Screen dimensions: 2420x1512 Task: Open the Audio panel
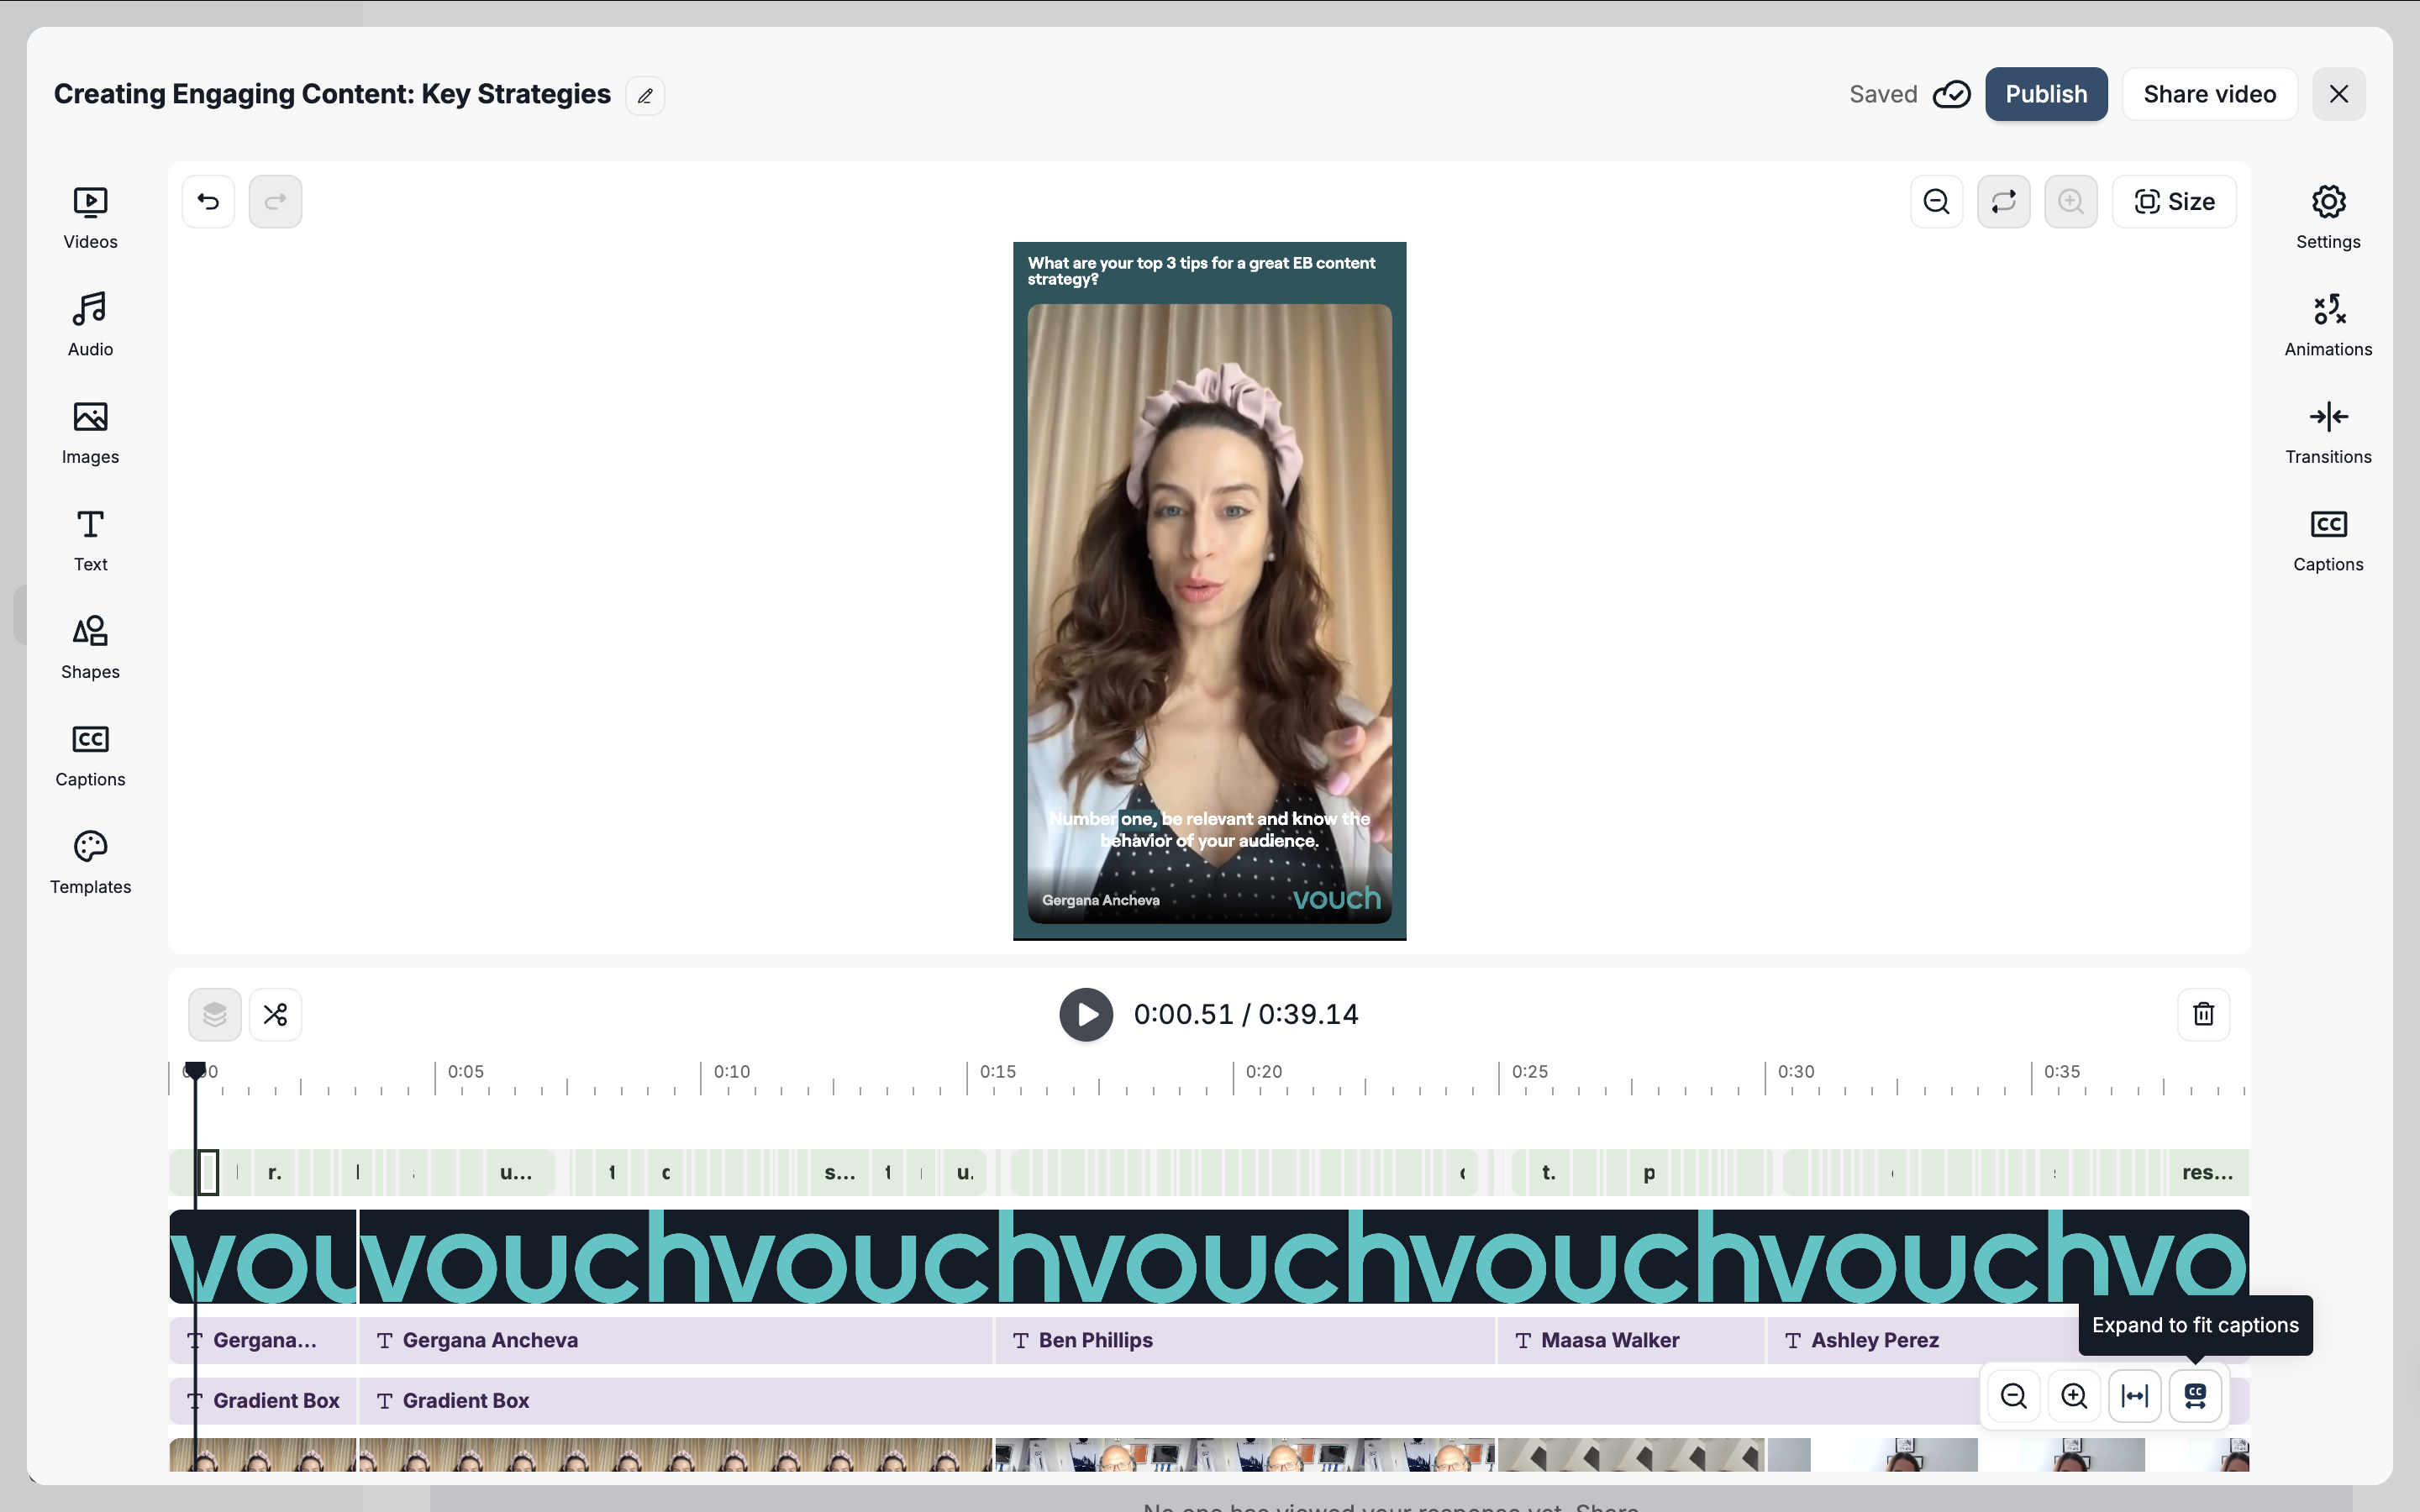coord(90,324)
